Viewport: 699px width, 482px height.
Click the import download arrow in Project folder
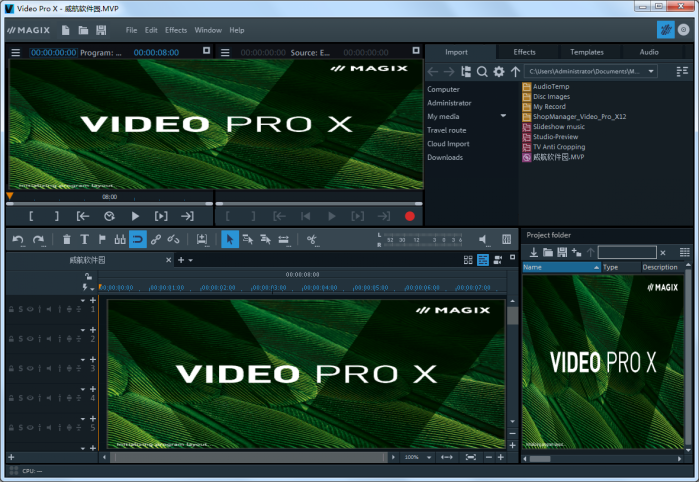[x=533, y=252]
